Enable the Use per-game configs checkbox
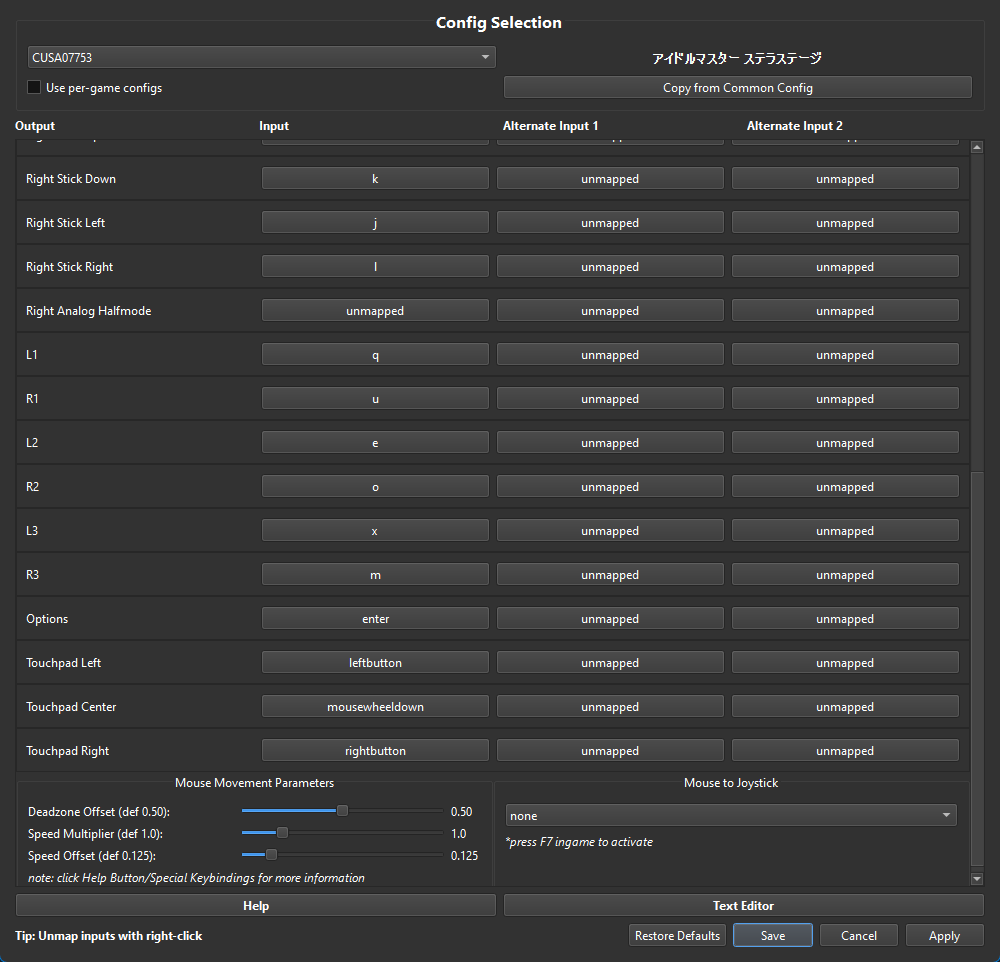Viewport: 1000px width, 962px height. [x=34, y=87]
